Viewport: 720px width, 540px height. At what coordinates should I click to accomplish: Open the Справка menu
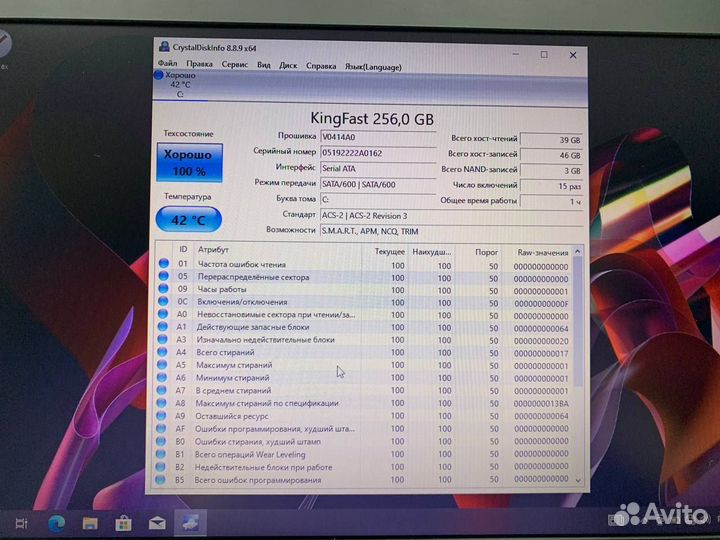[321, 66]
